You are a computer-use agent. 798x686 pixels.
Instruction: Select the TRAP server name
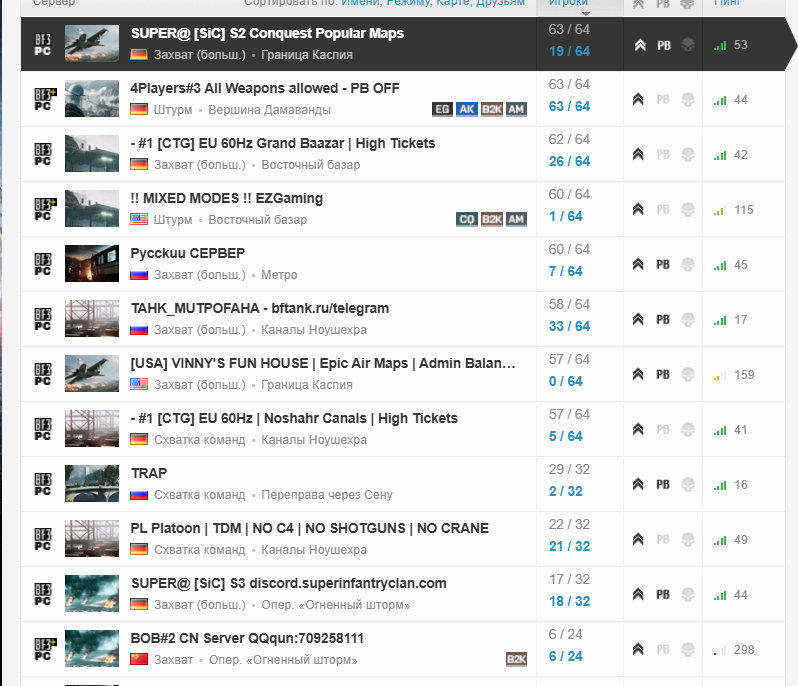(x=149, y=473)
